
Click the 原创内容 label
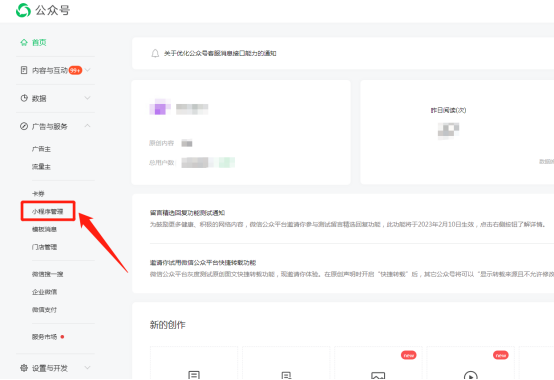pos(161,143)
